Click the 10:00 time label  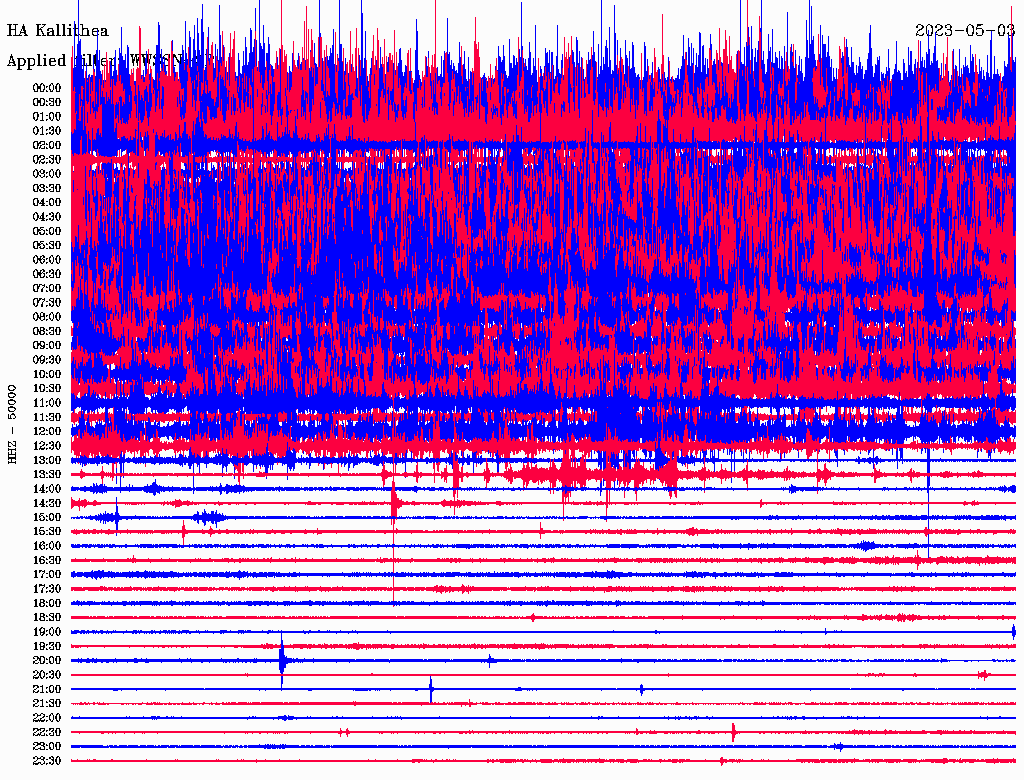pyautogui.click(x=47, y=375)
